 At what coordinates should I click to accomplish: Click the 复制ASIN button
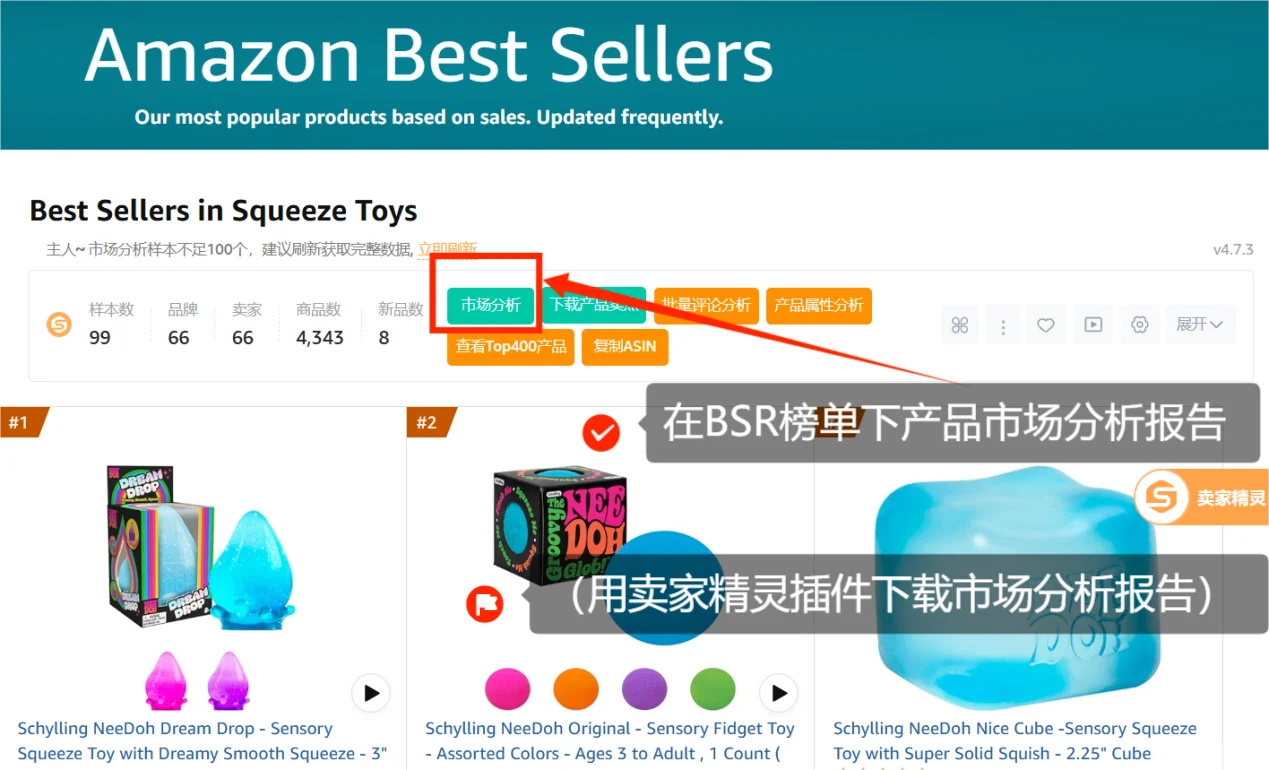(x=625, y=347)
